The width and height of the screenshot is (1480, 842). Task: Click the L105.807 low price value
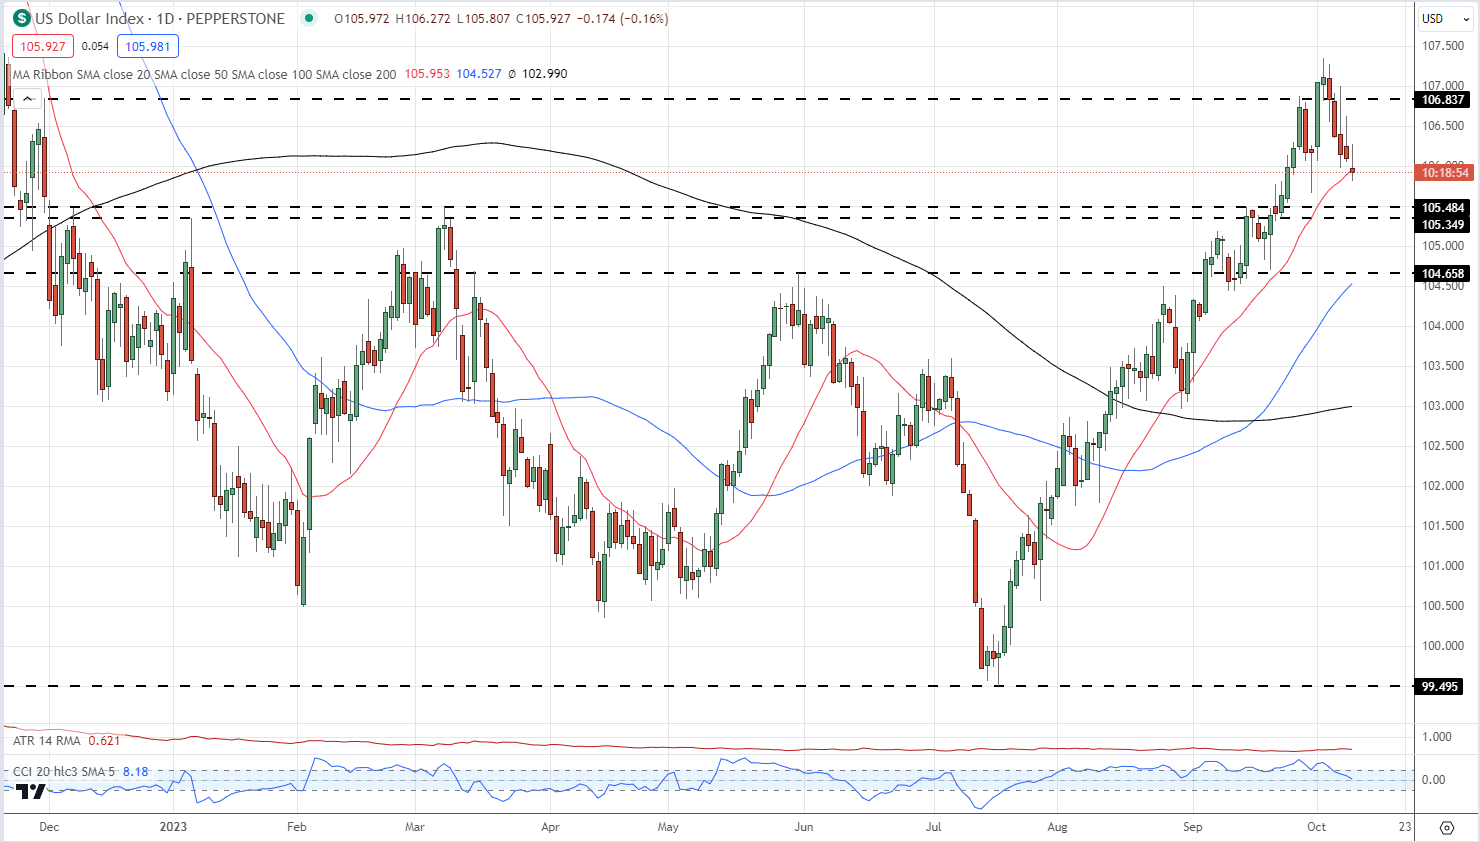pyautogui.click(x=484, y=18)
